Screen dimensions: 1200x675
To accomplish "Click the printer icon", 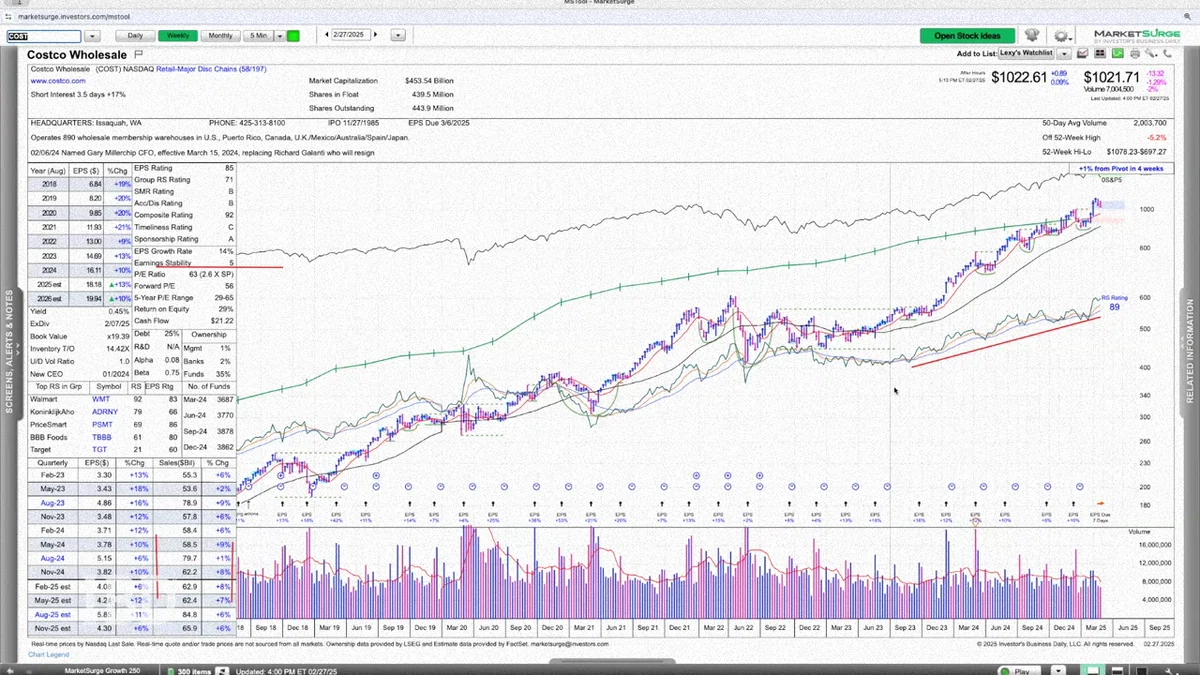I will pos(1135,54).
